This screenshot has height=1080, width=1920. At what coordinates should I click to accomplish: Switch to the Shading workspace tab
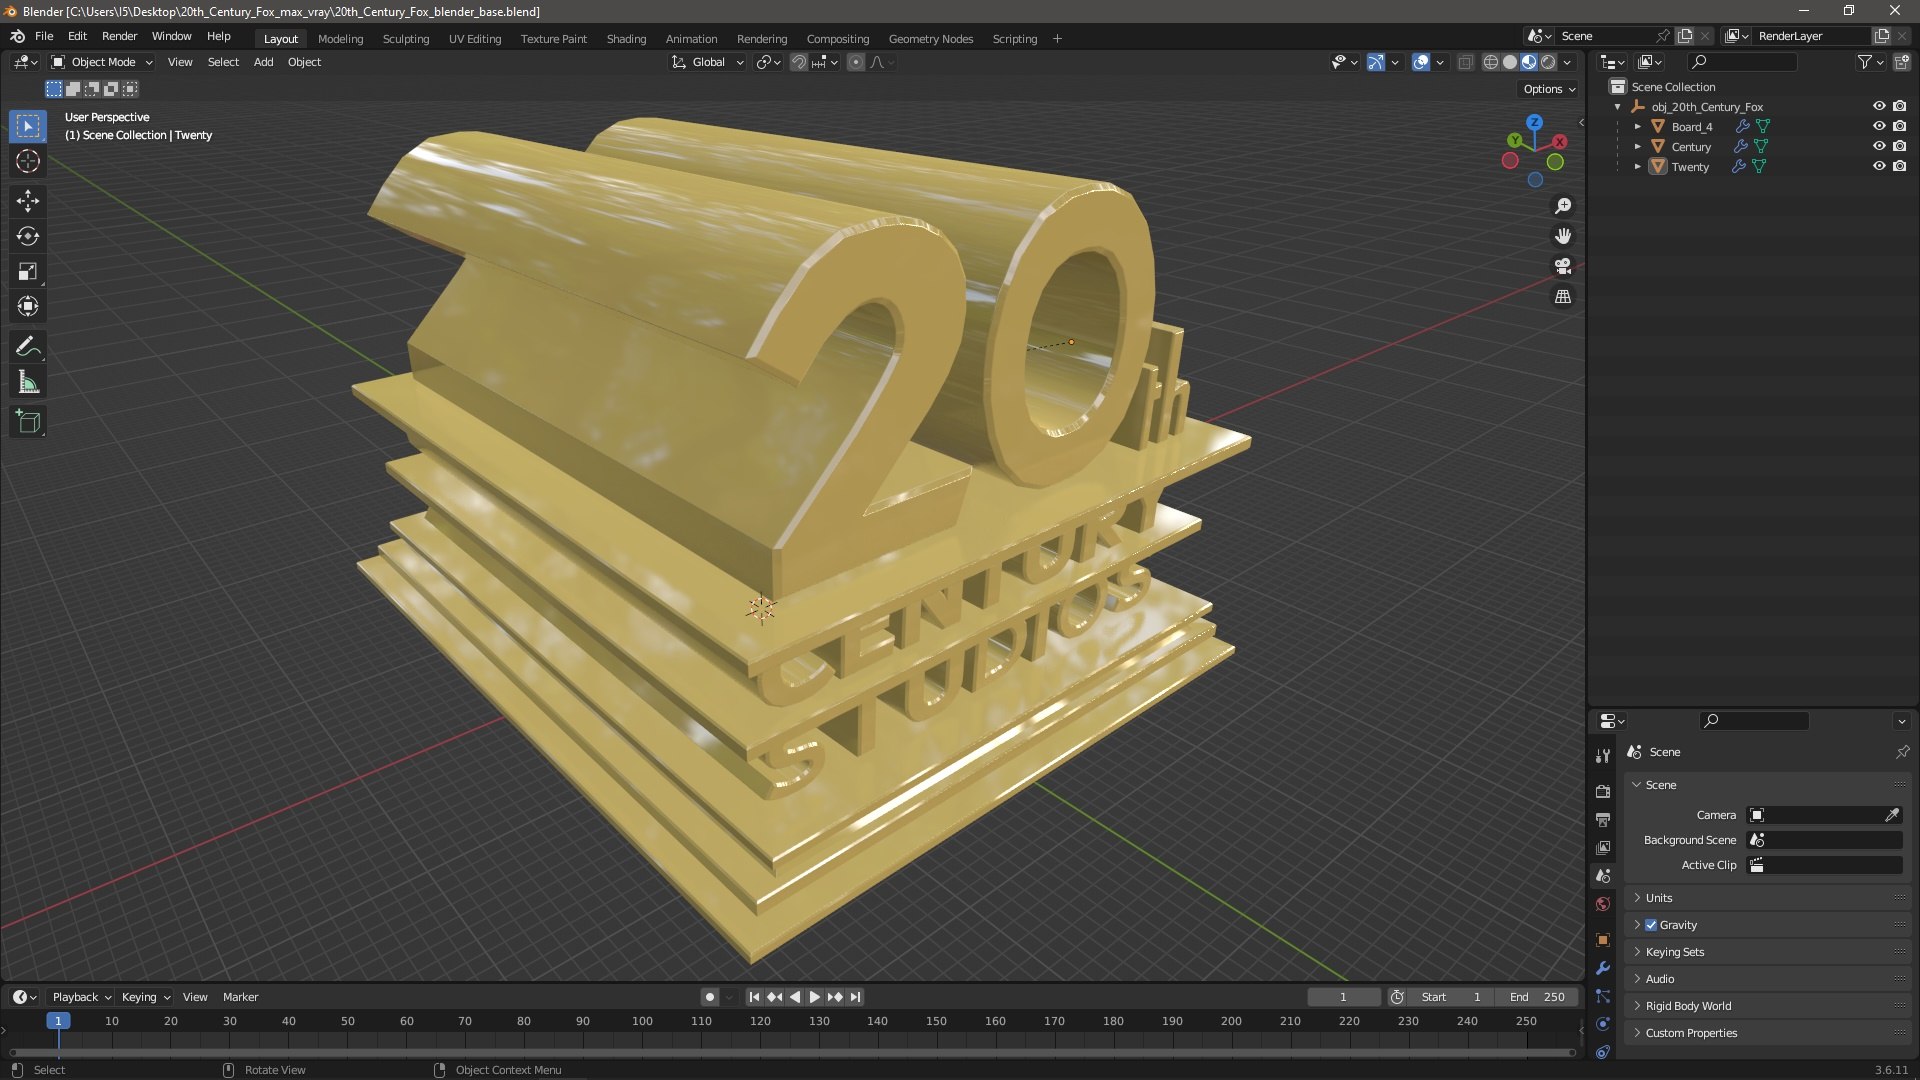coord(626,39)
